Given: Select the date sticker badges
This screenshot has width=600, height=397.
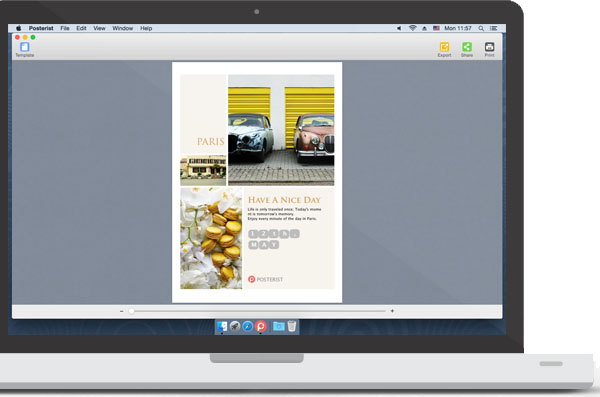Looking at the screenshot, I should click(274, 239).
